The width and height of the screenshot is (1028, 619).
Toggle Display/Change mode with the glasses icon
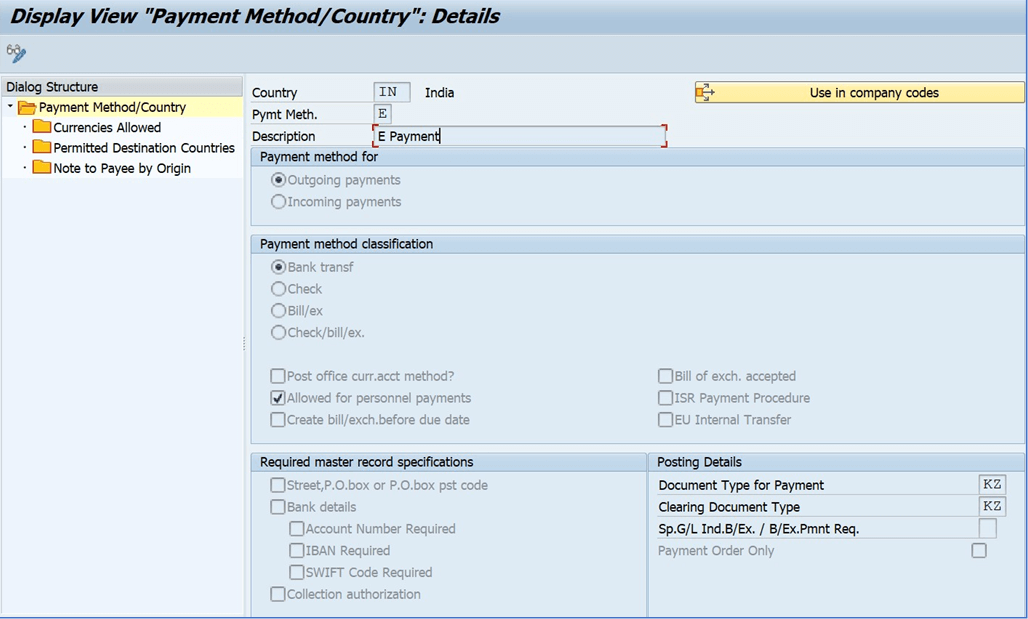tap(14, 53)
